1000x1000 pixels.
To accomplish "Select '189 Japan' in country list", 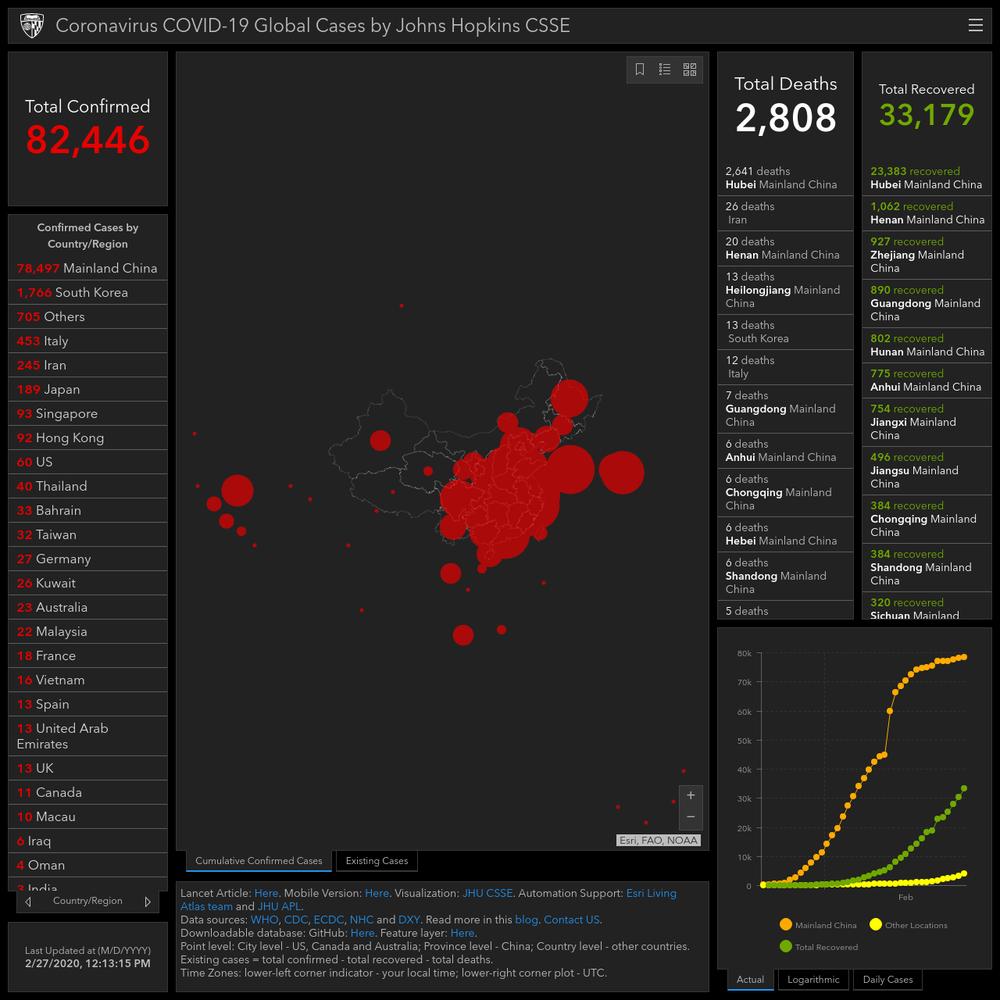I will [x=87, y=390].
